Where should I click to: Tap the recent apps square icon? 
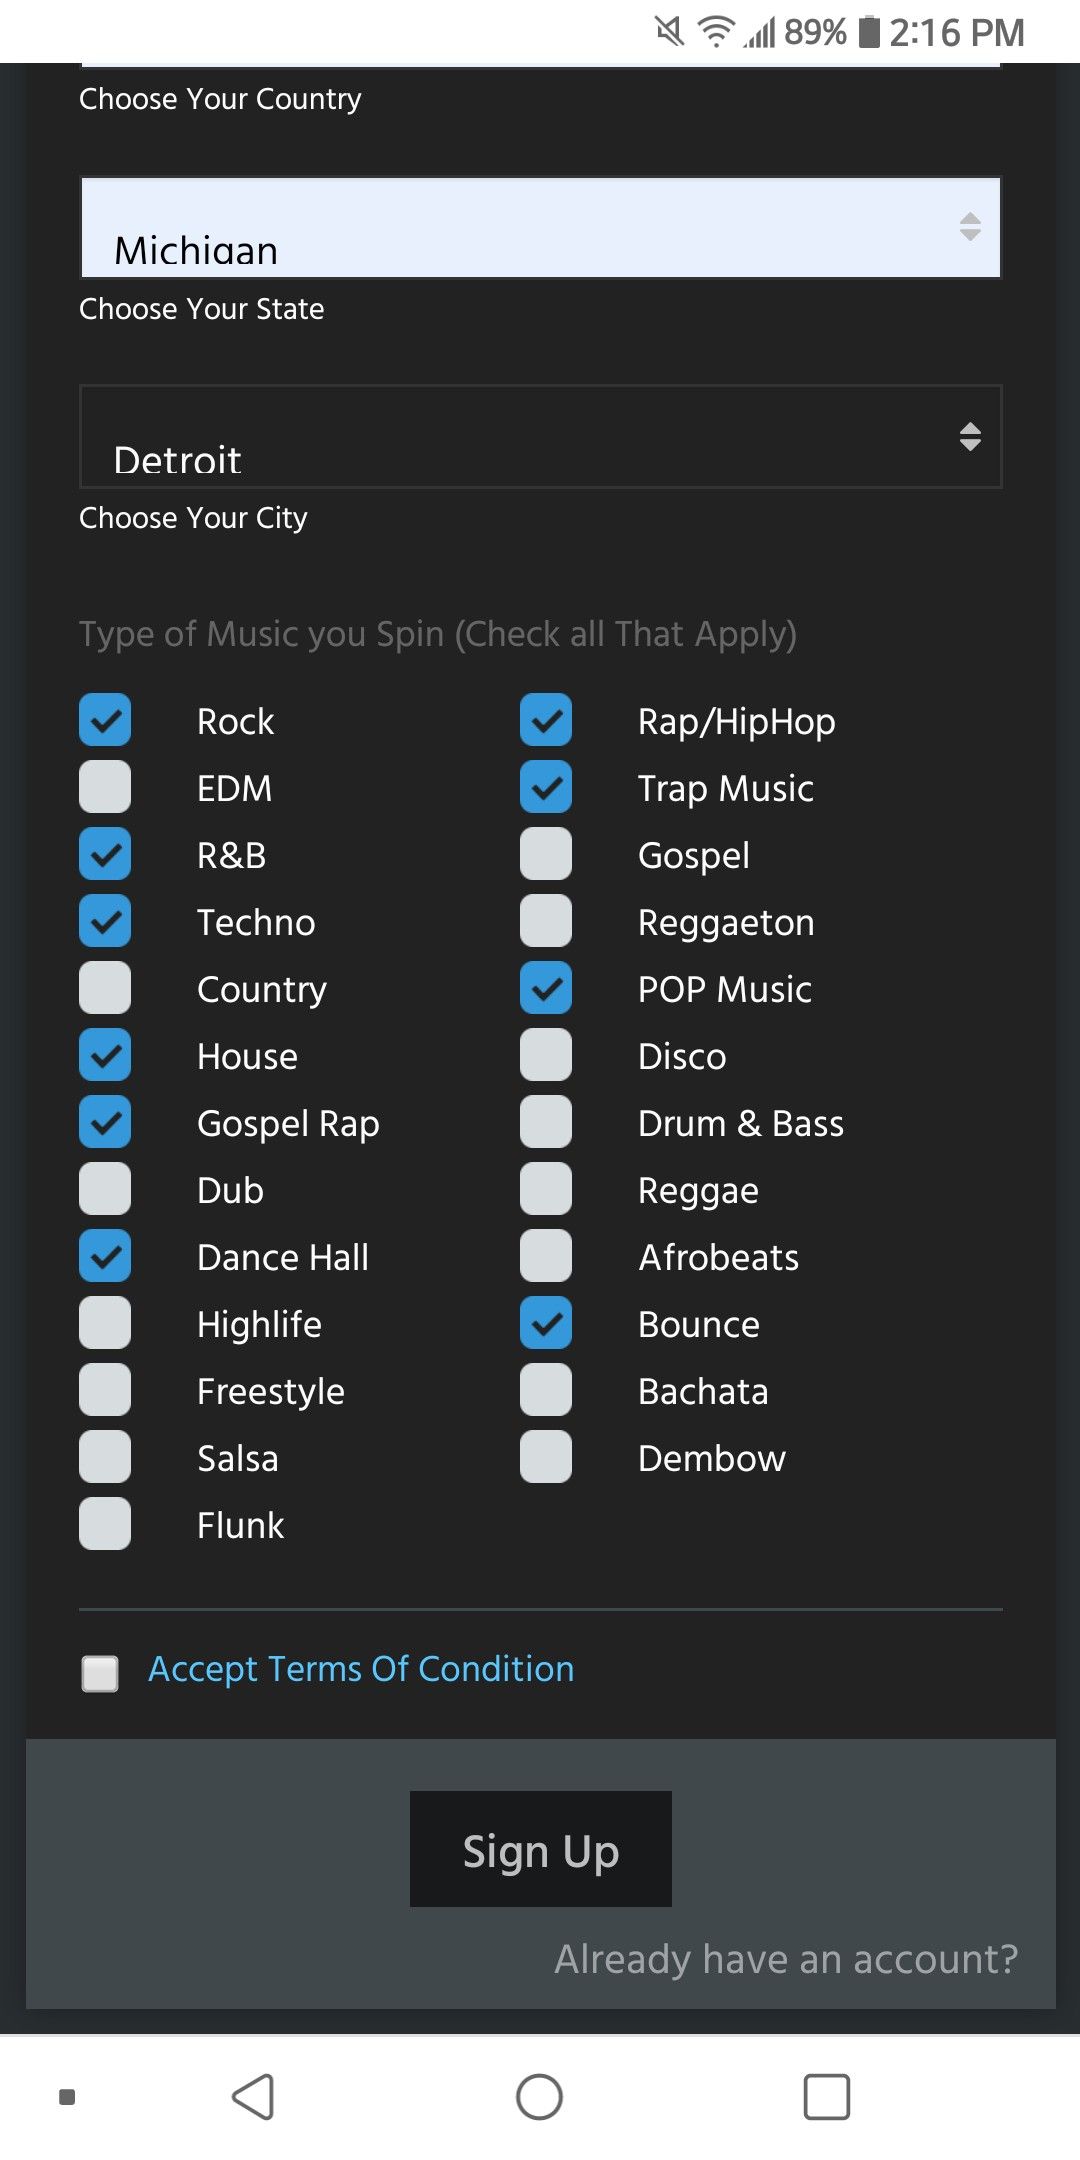(x=826, y=2096)
